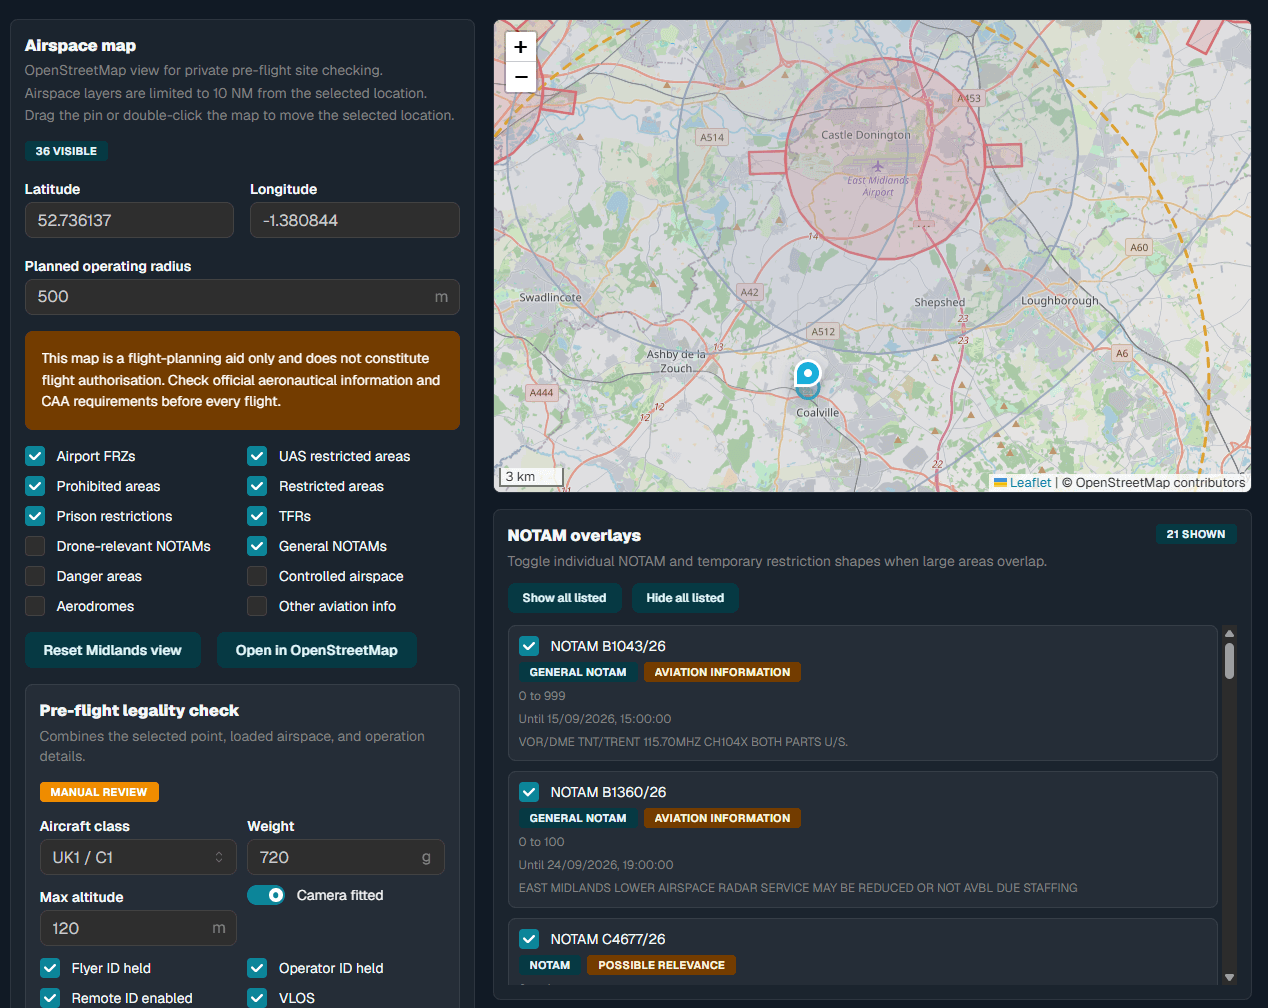Click the 21 SHOWN badge
The image size is (1268, 1008).
pyautogui.click(x=1196, y=534)
